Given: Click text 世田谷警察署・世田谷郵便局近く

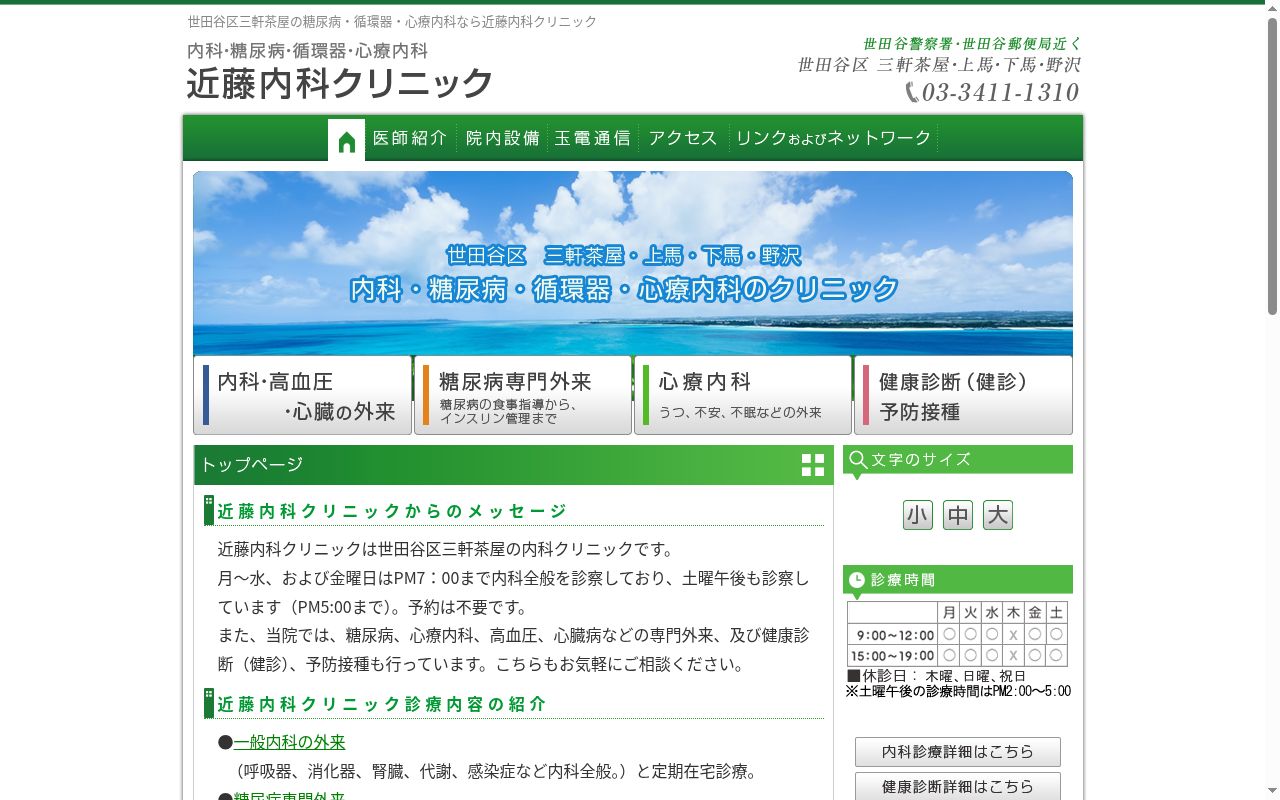Looking at the screenshot, I should [972, 44].
